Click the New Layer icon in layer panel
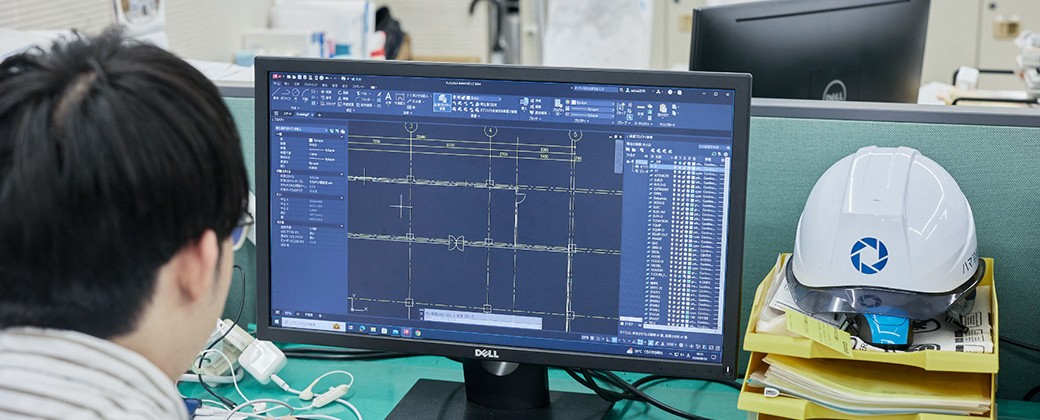The image size is (1040, 420). tap(653, 151)
